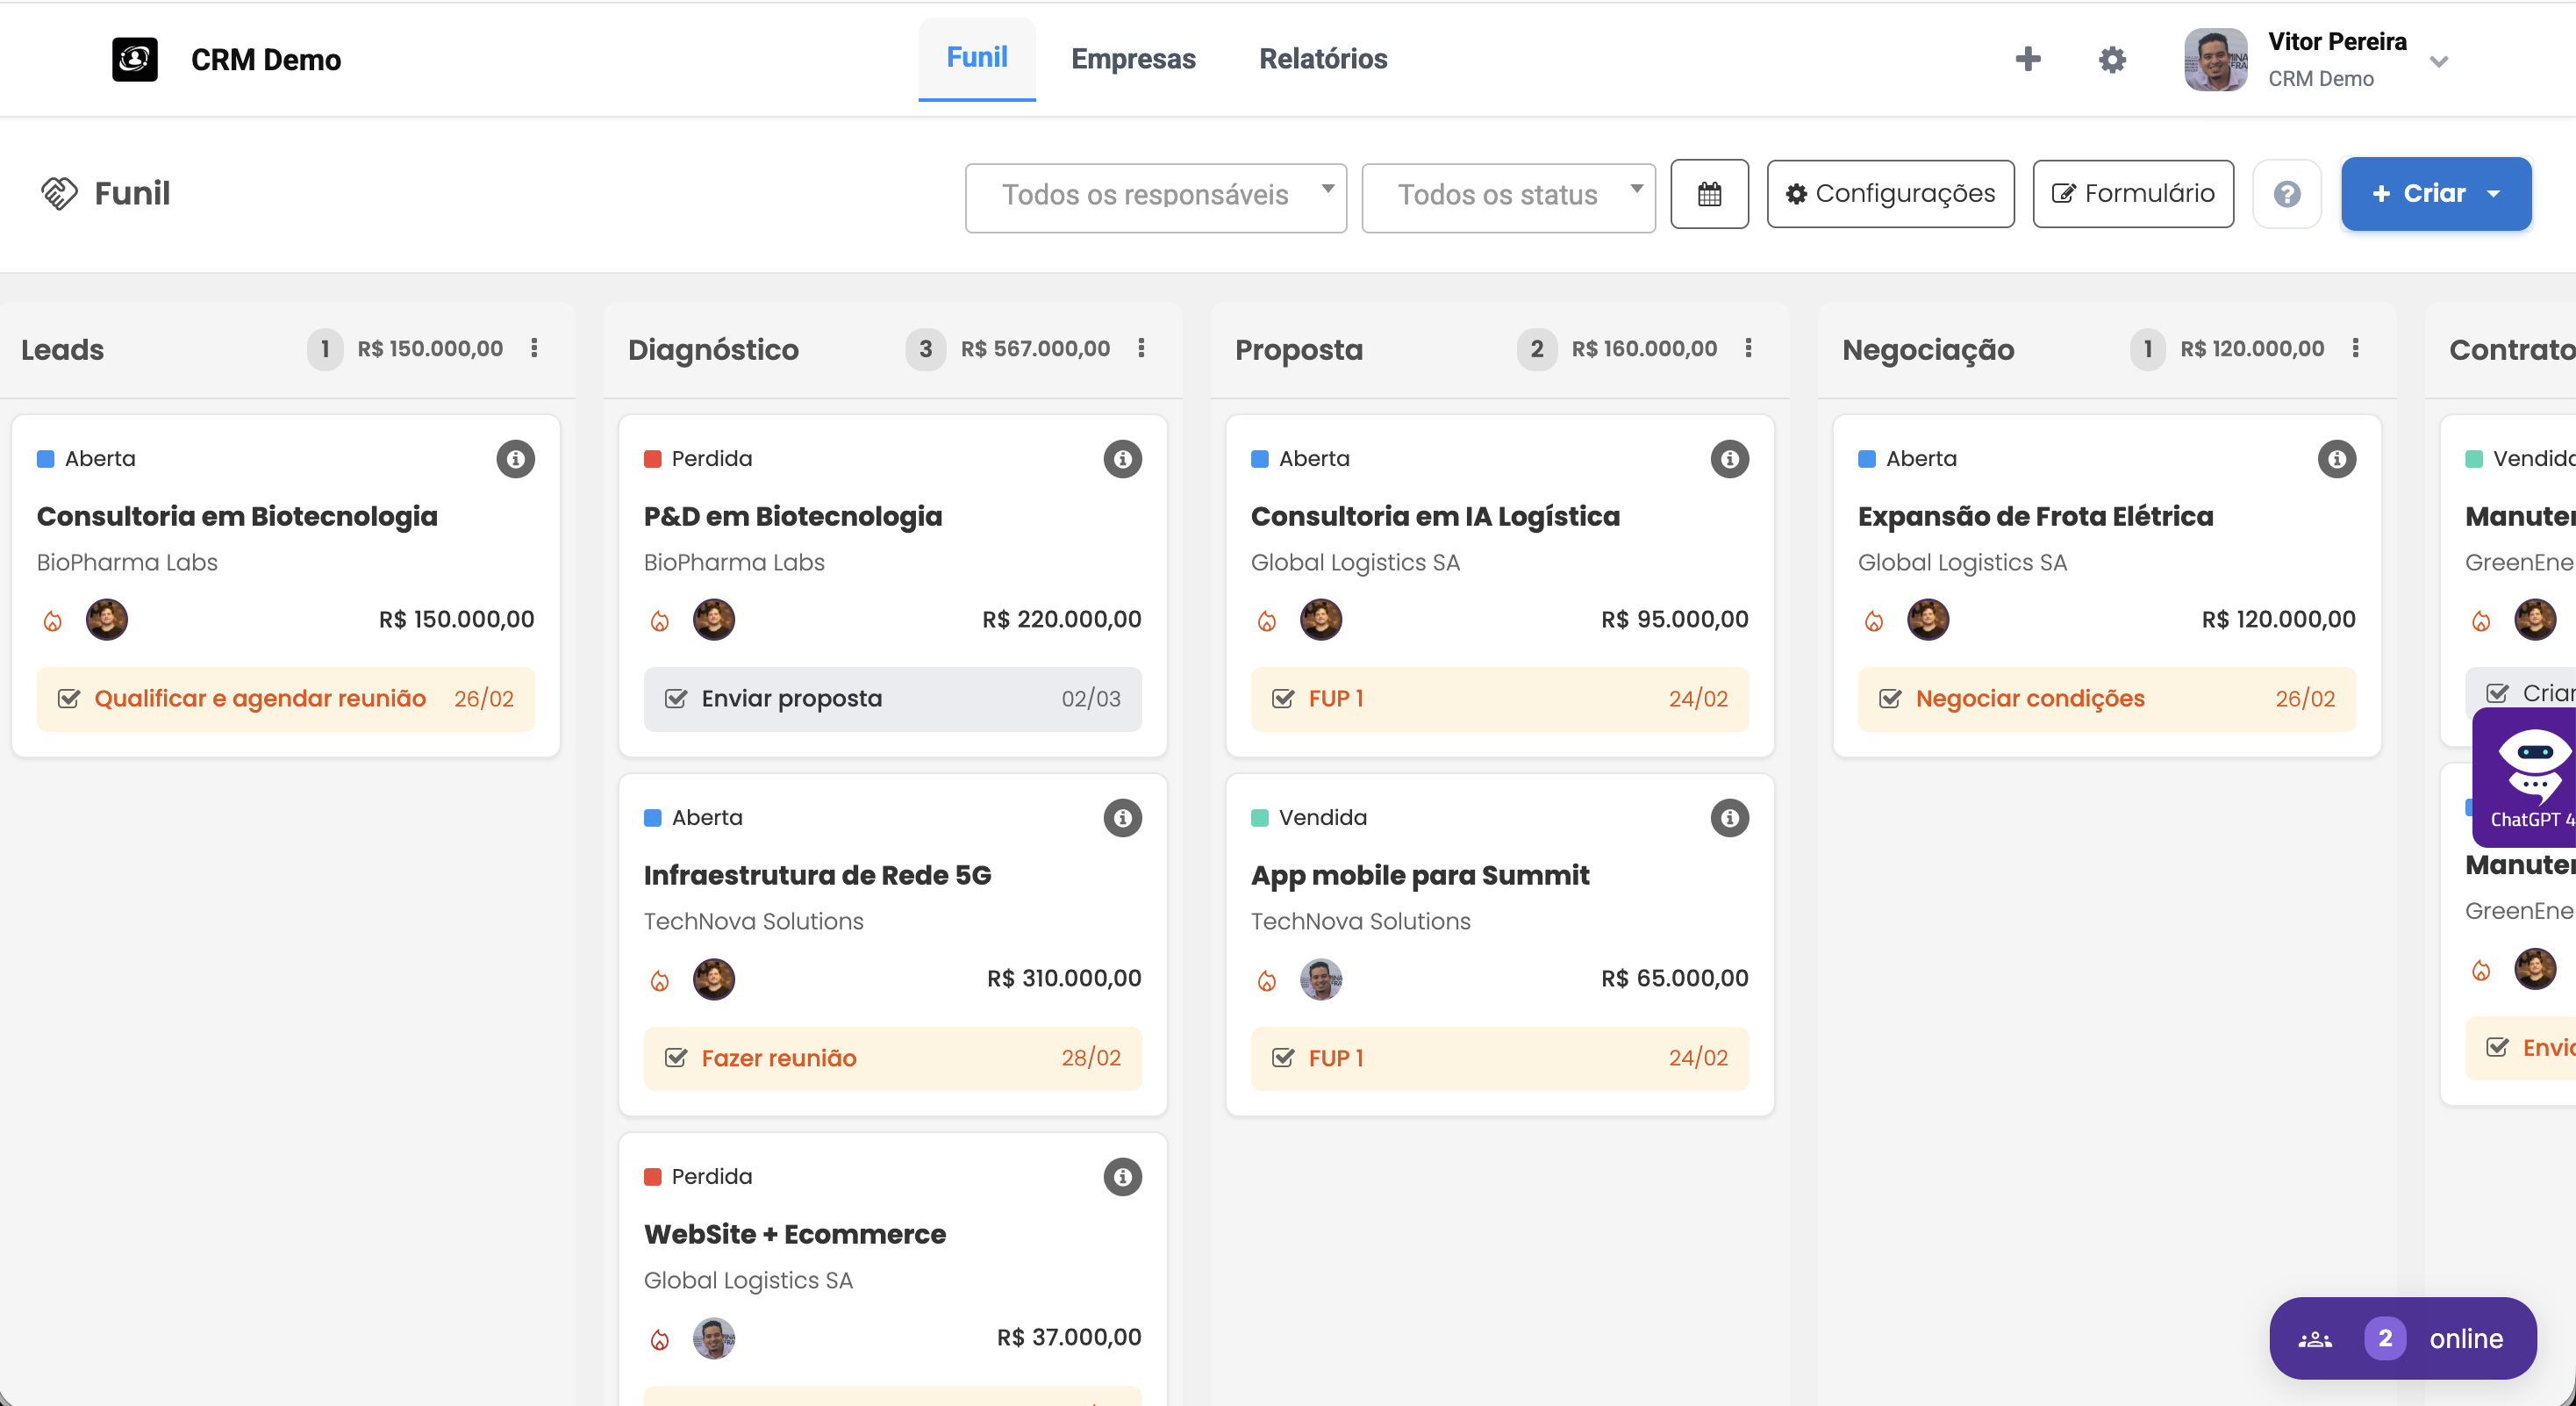Switch to the Relatórios tab
The height and width of the screenshot is (1406, 2576).
1323,59
